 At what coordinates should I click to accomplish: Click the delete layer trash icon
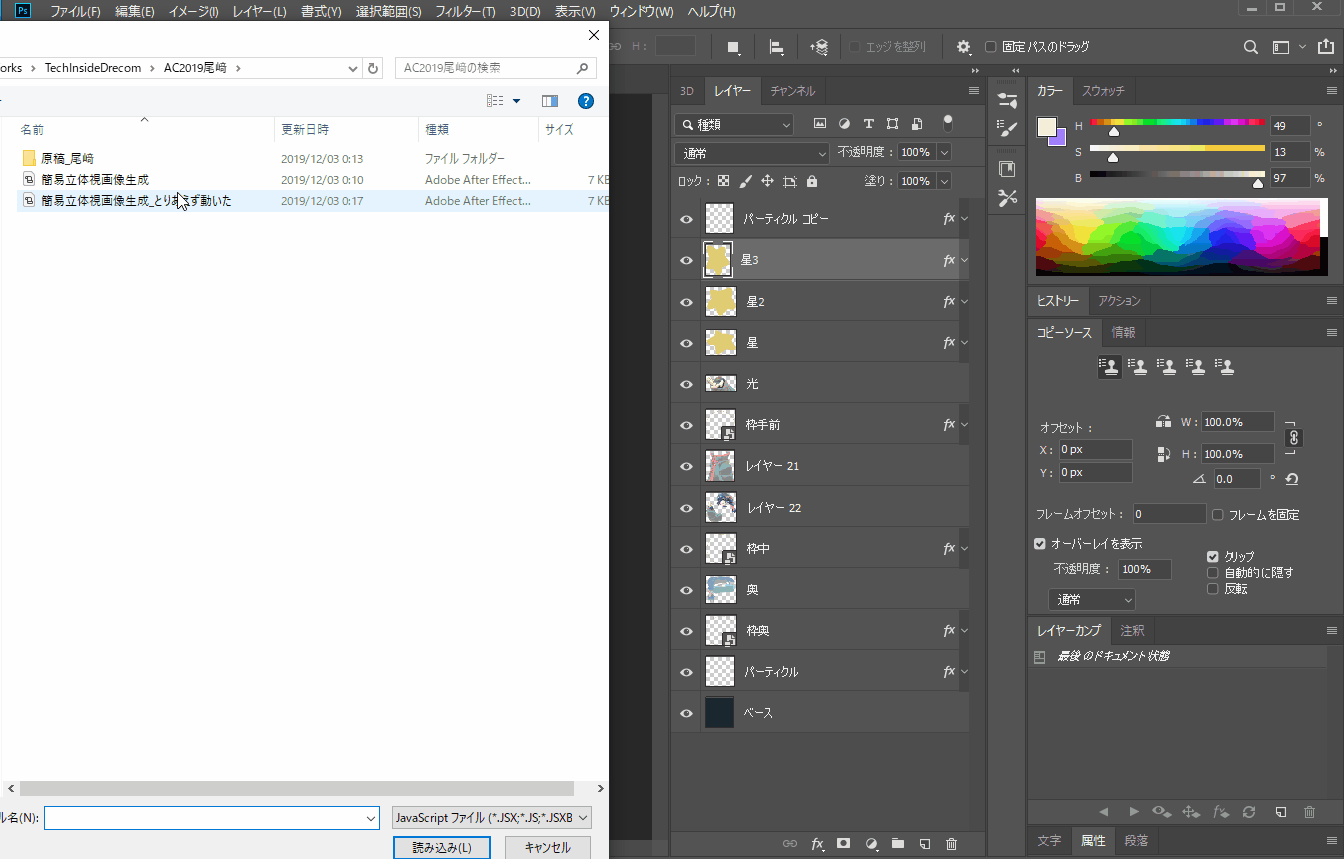tap(951, 844)
